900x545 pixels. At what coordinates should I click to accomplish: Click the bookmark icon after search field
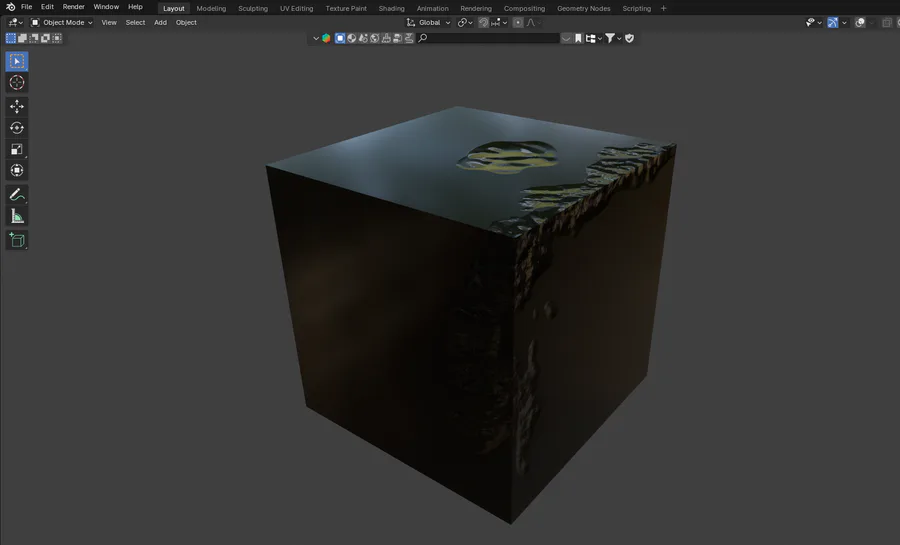click(579, 38)
